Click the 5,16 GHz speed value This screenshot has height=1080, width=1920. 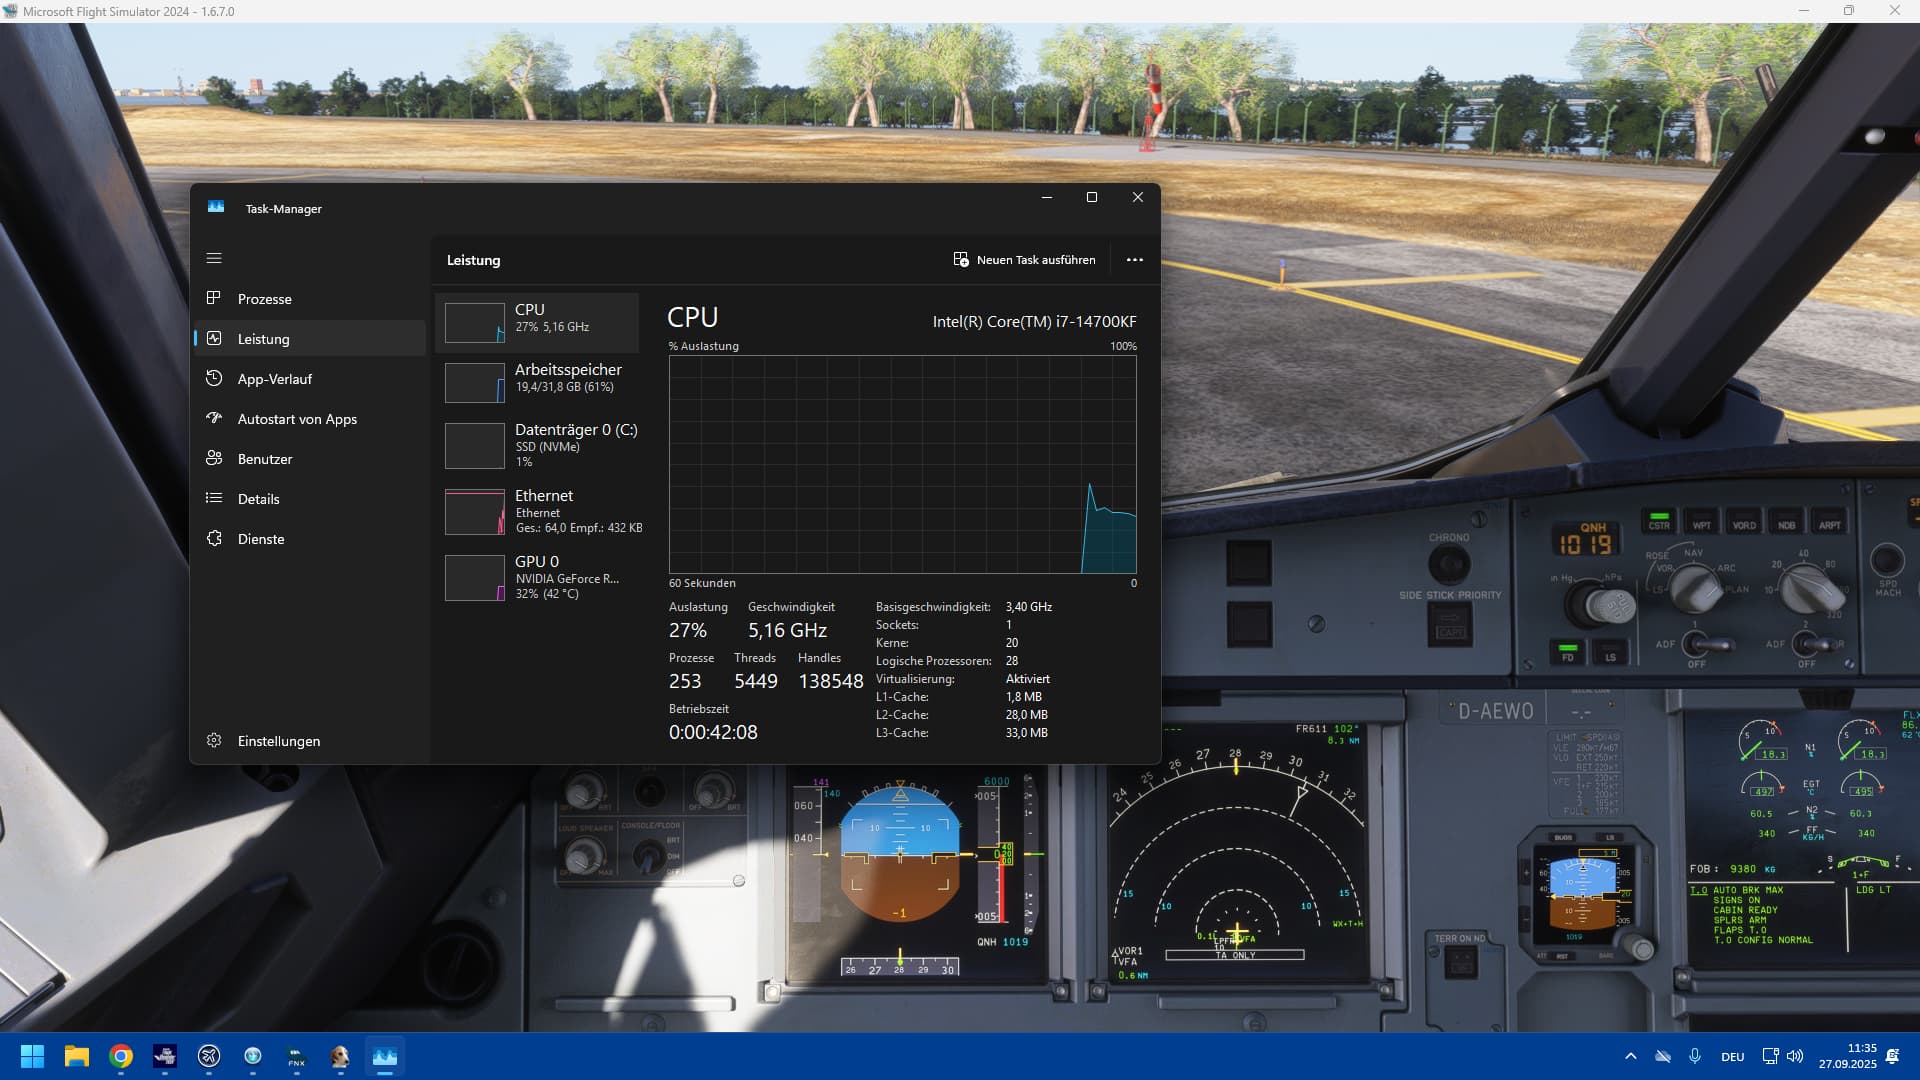point(787,631)
